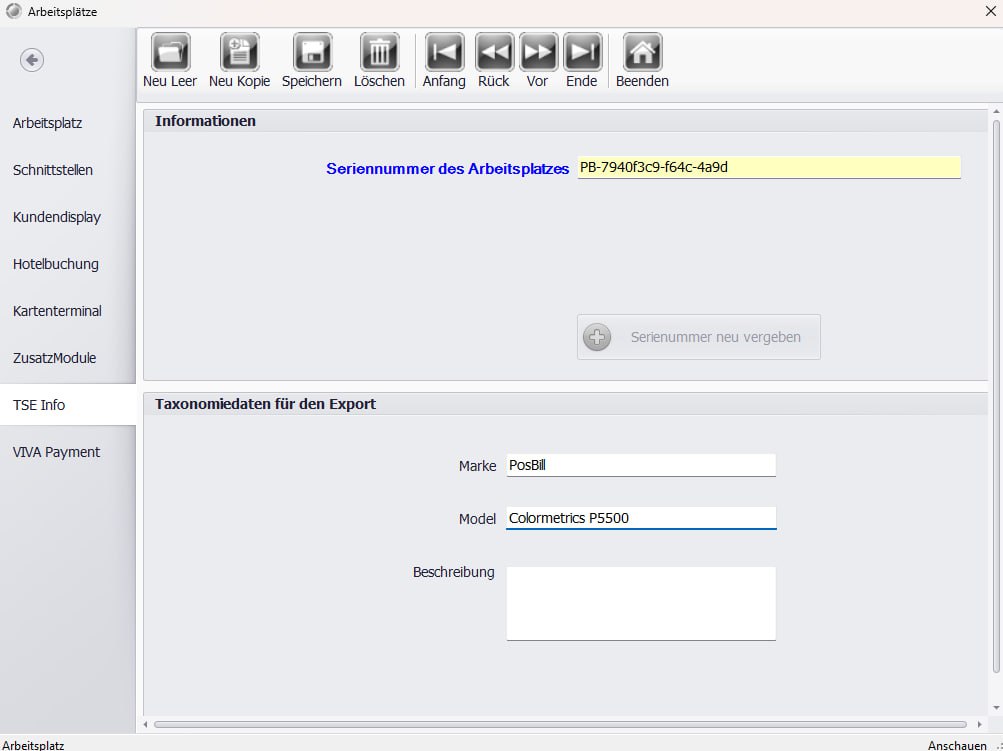Go to the Kartenterminal tab
Viewport: 1003px width, 751px height.
57,311
